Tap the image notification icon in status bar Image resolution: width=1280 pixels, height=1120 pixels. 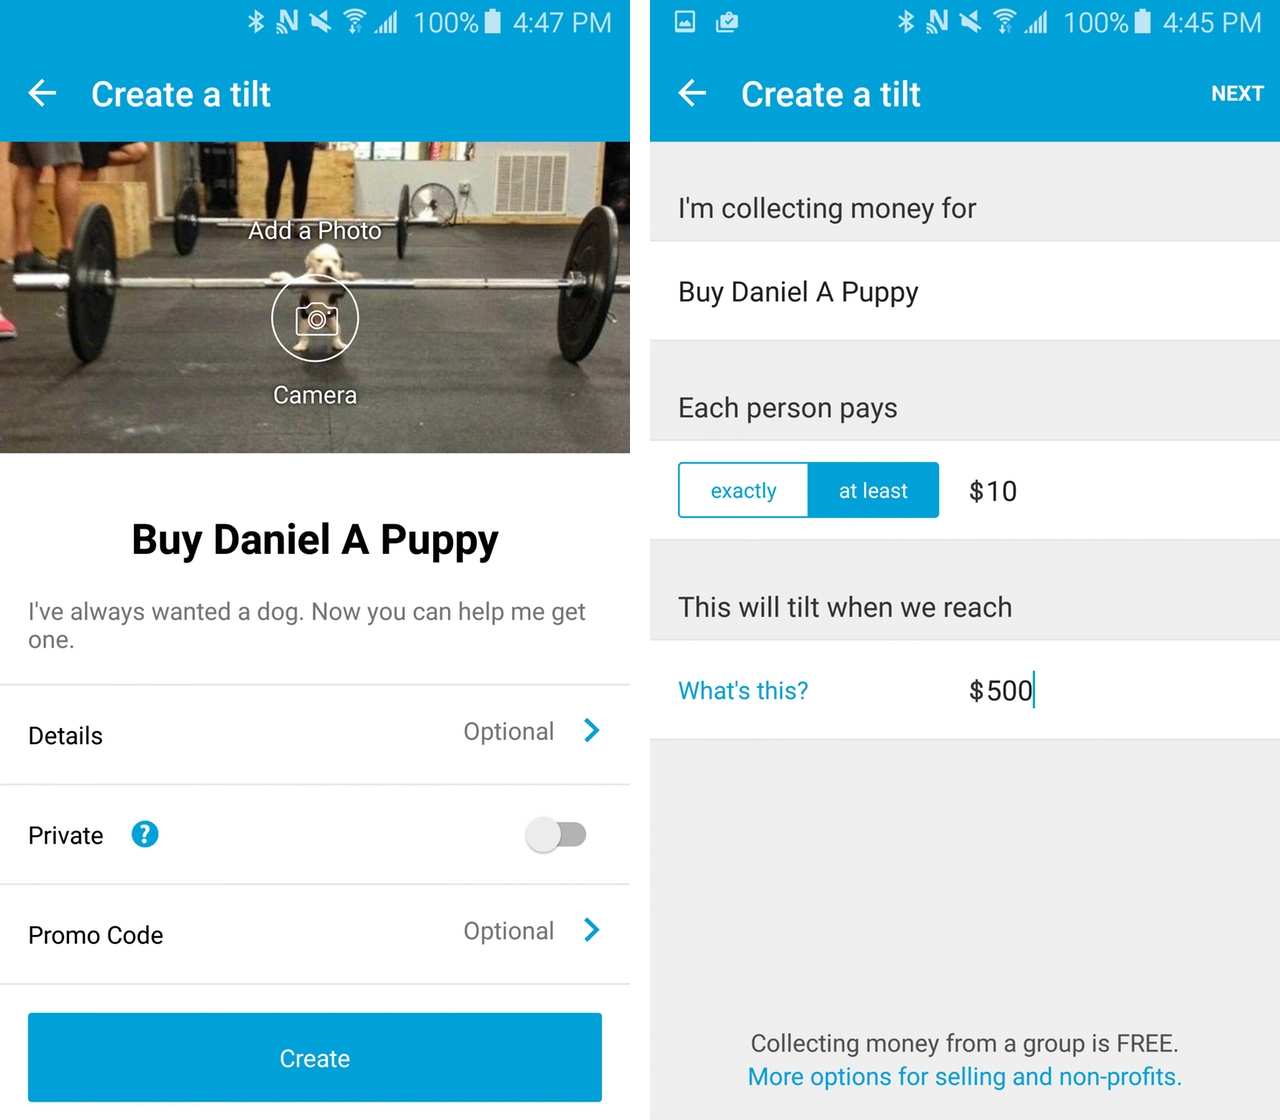685,22
